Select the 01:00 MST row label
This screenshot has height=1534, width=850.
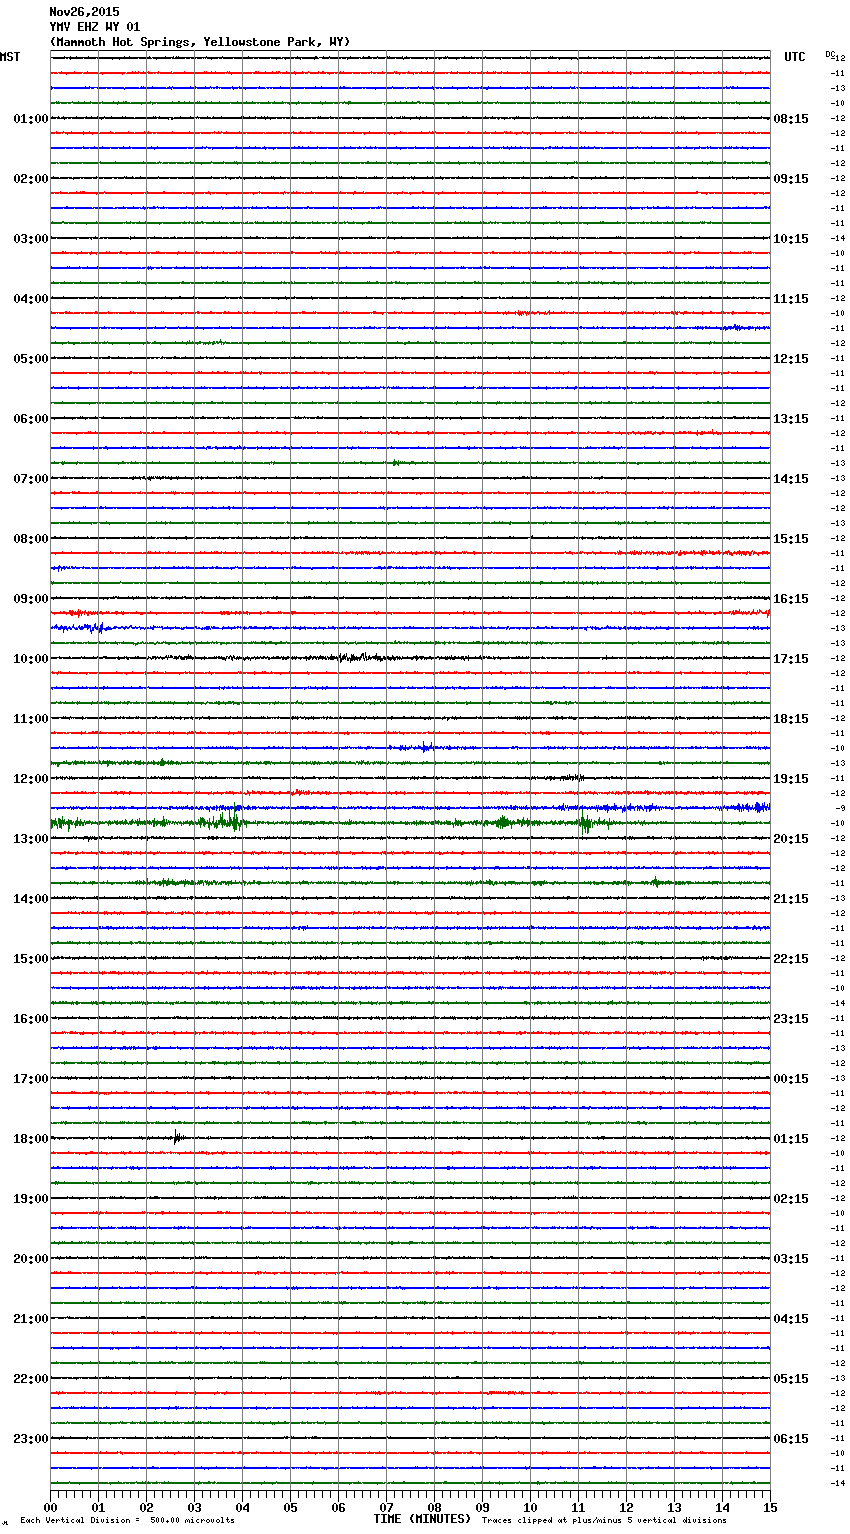31,119
